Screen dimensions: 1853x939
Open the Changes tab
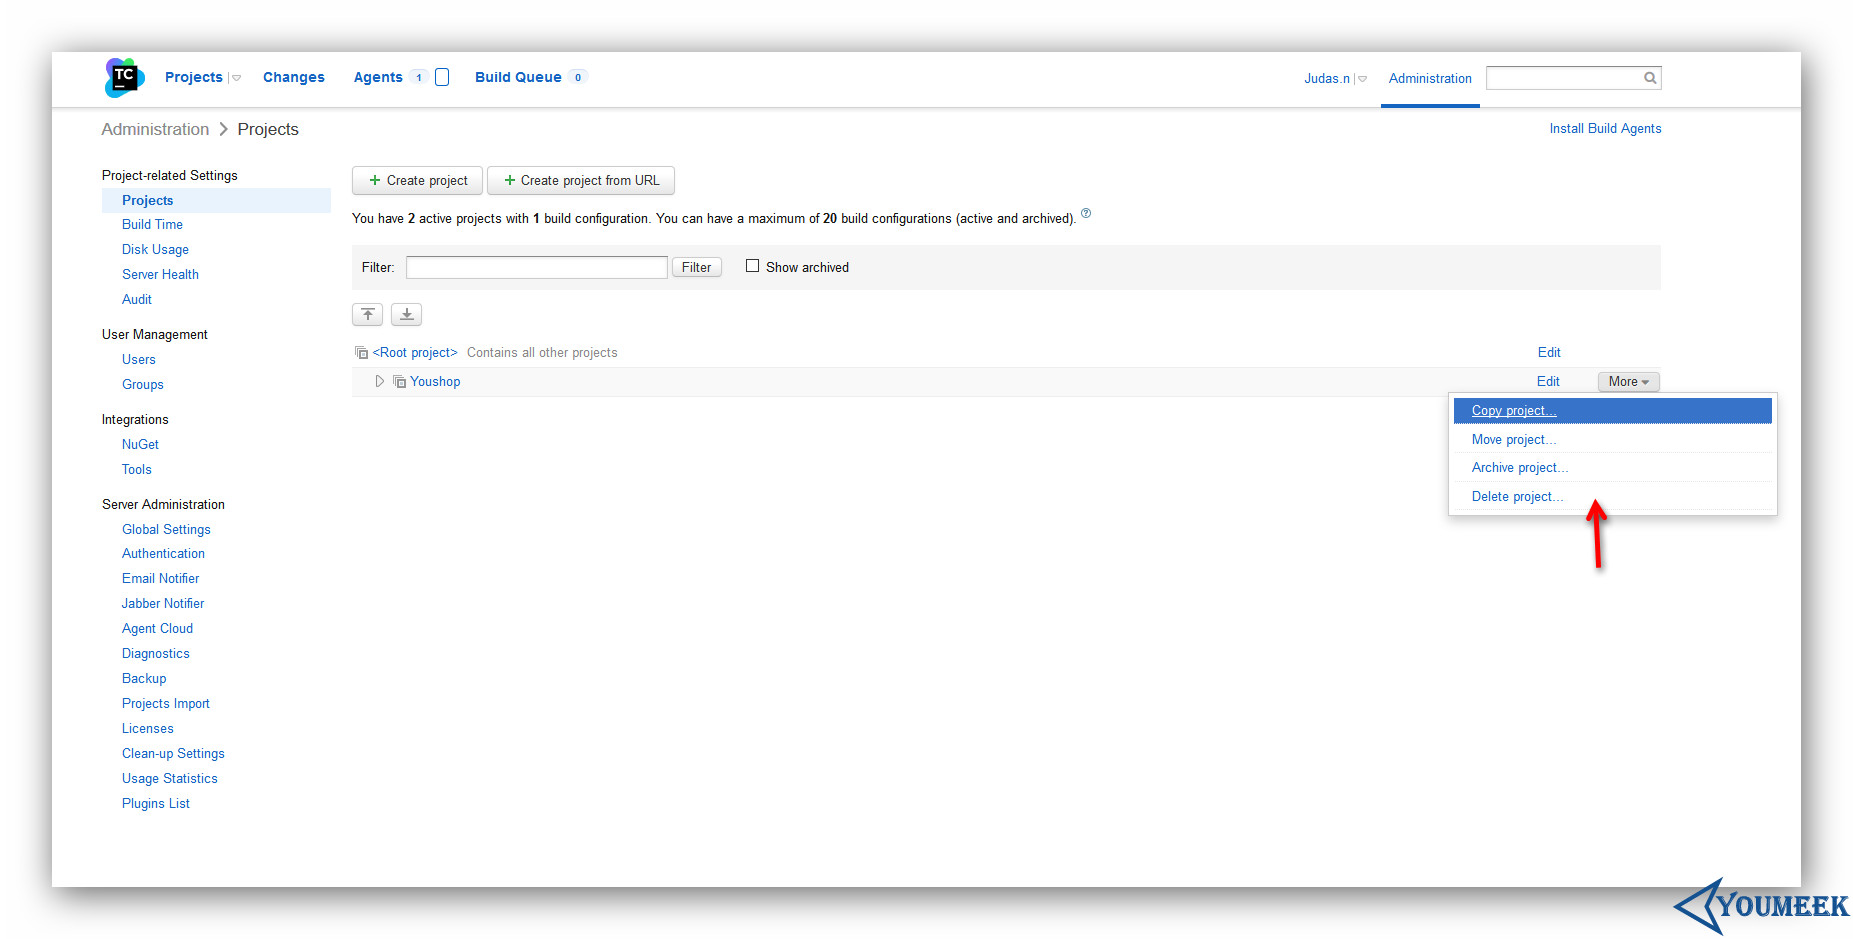click(293, 77)
